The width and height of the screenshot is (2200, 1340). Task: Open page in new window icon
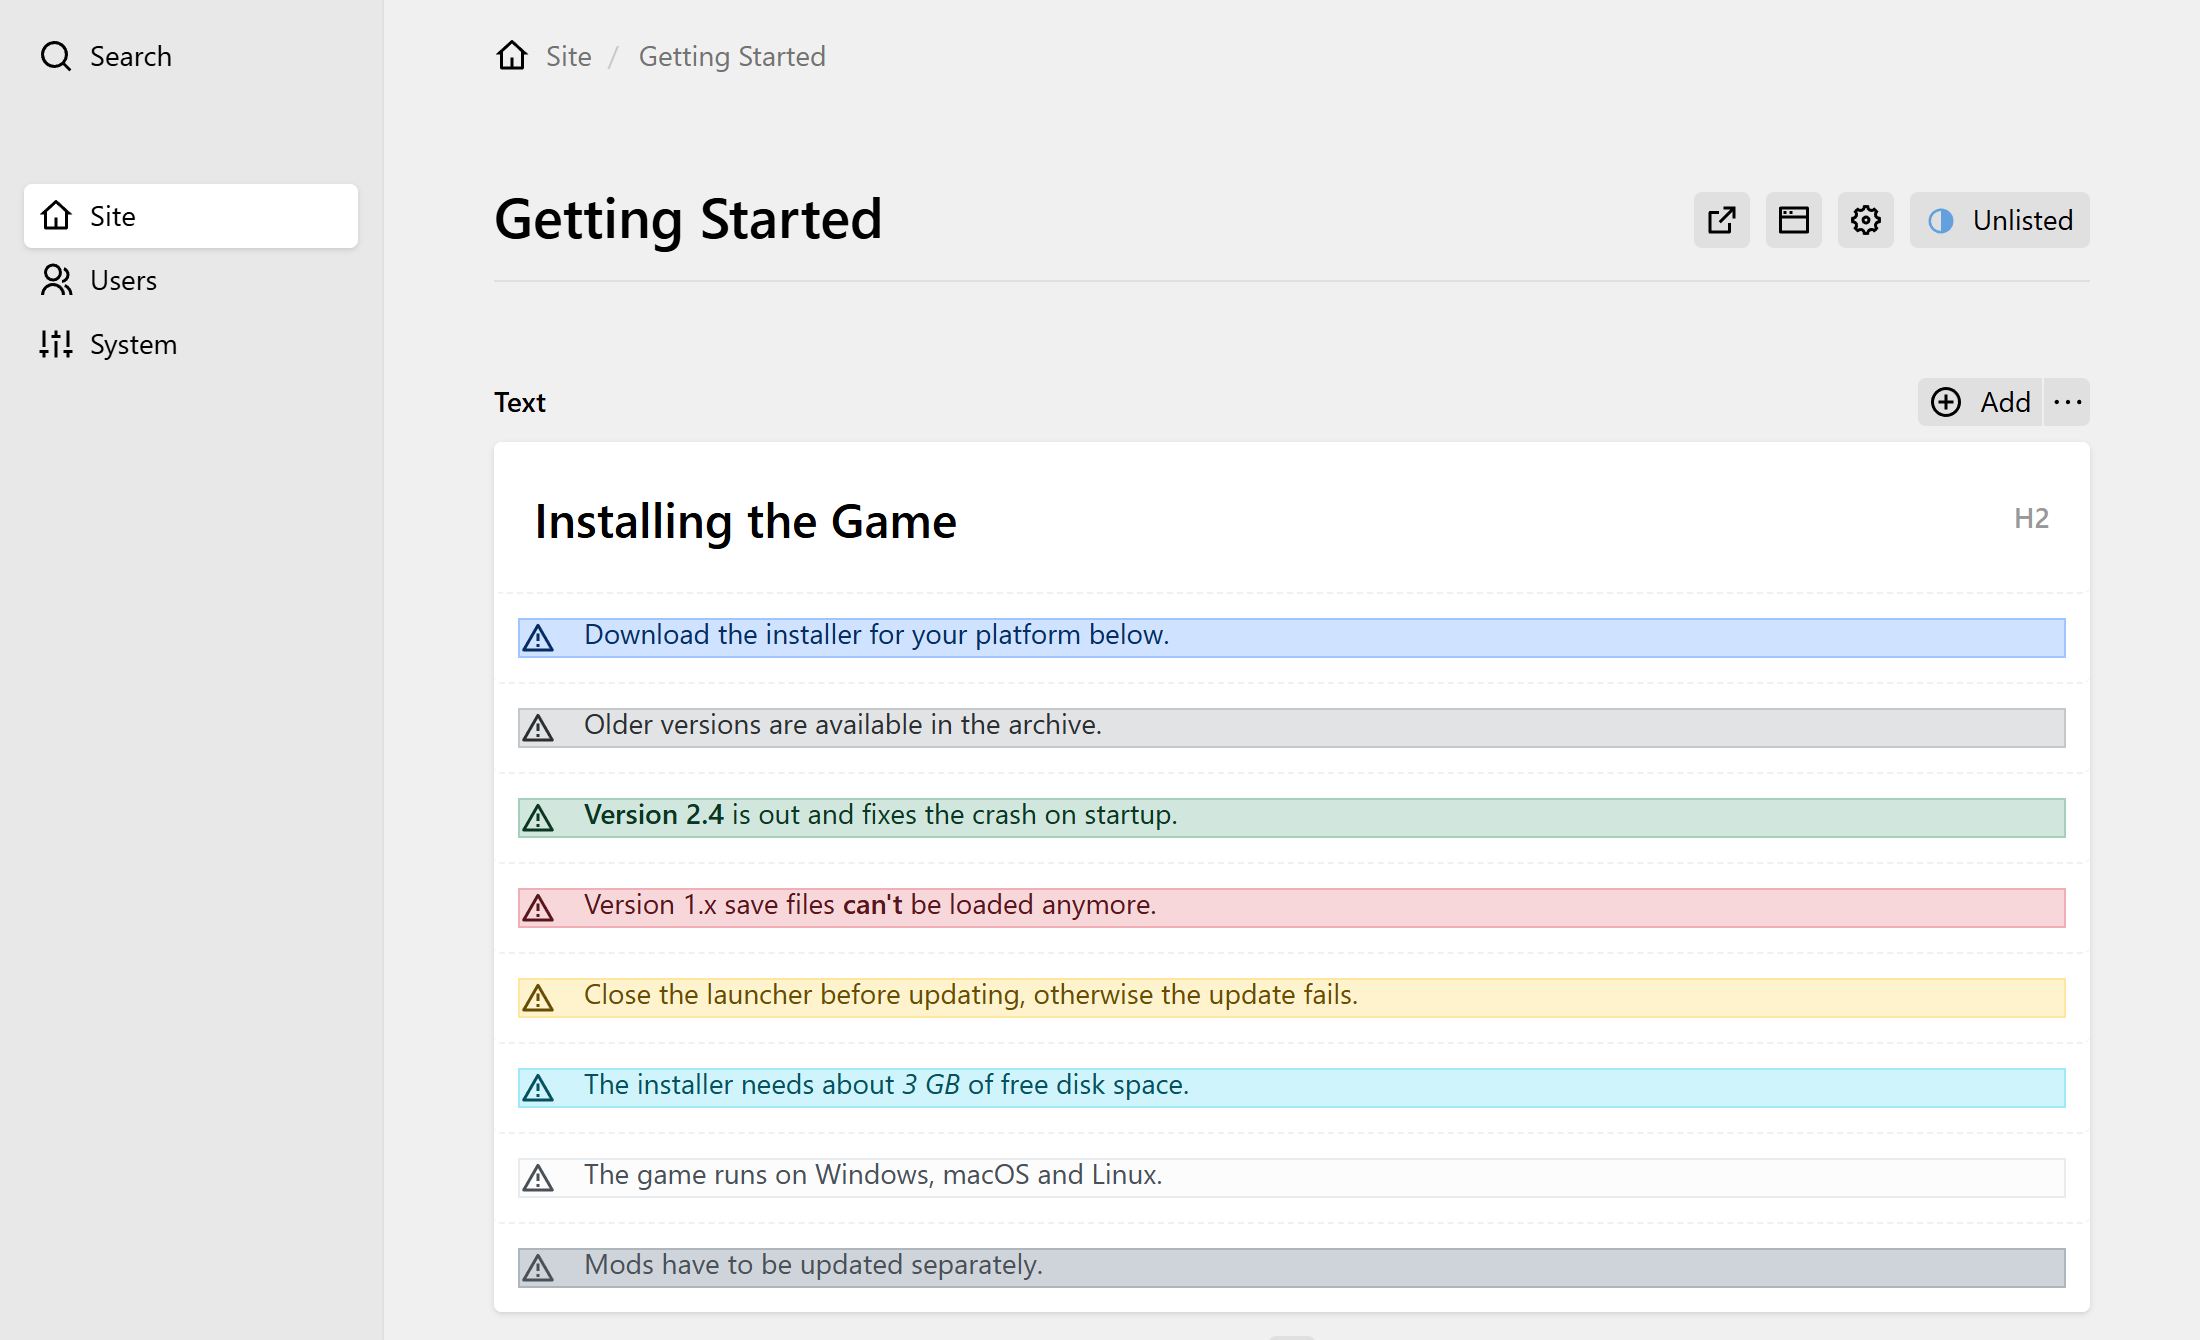click(1722, 220)
